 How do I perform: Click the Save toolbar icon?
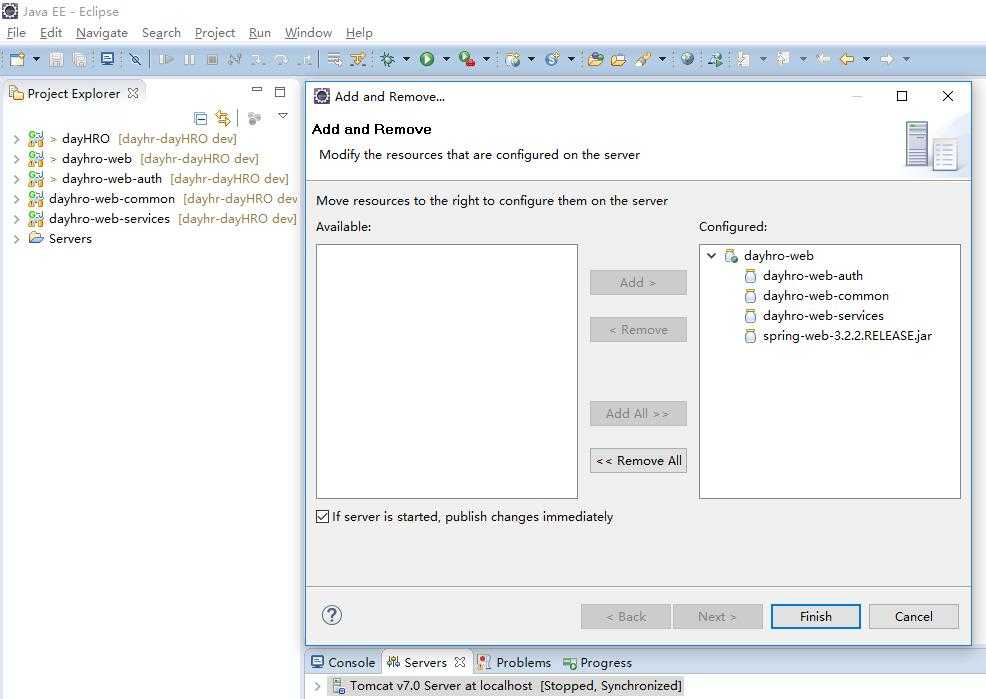pos(57,59)
